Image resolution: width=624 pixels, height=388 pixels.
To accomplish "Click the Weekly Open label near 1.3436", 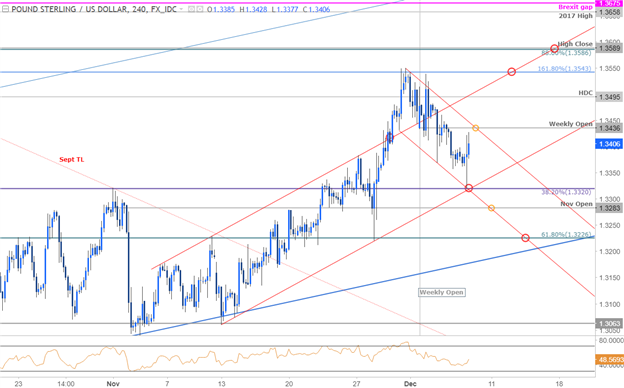I will [571, 124].
